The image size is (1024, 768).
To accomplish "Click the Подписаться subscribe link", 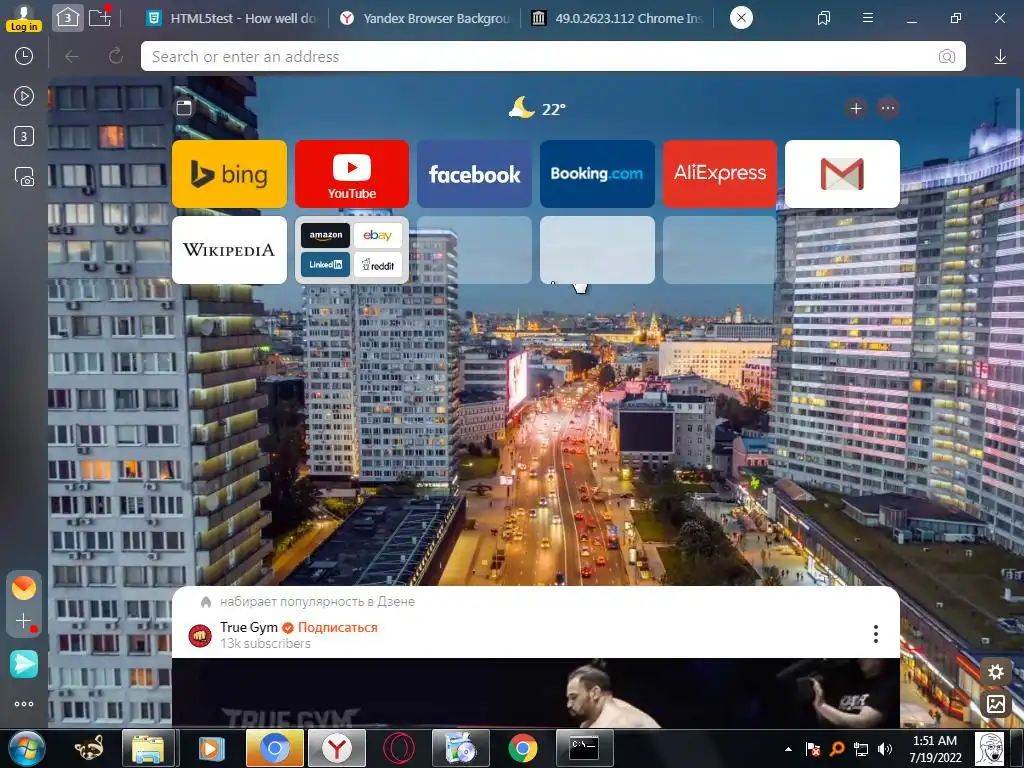I will [338, 628].
